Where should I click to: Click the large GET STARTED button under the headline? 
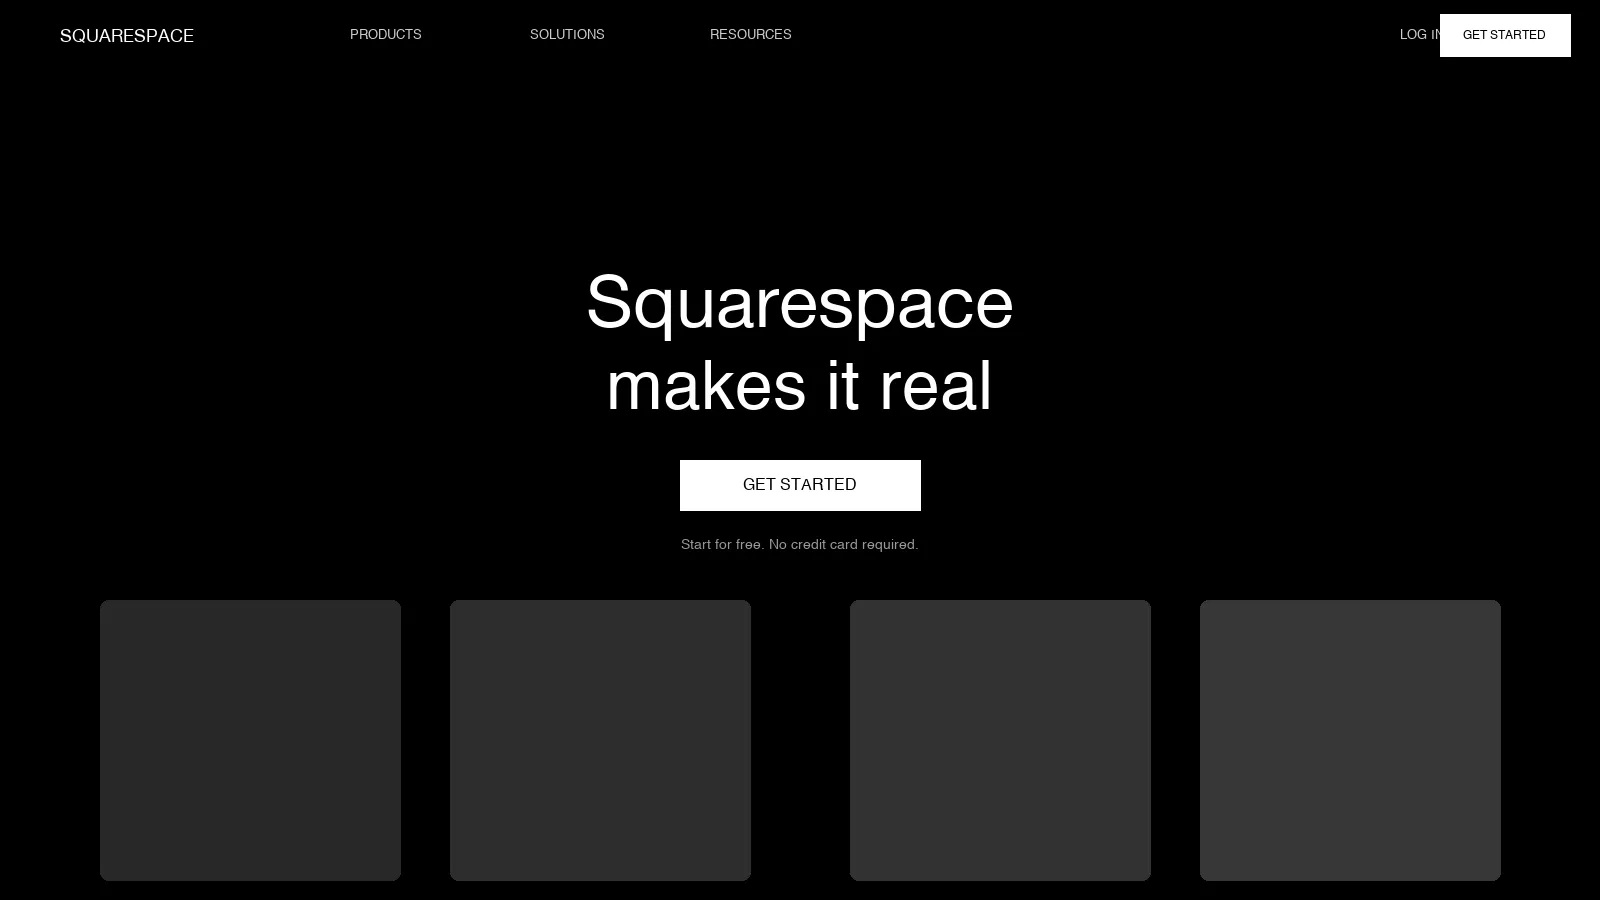coord(800,485)
